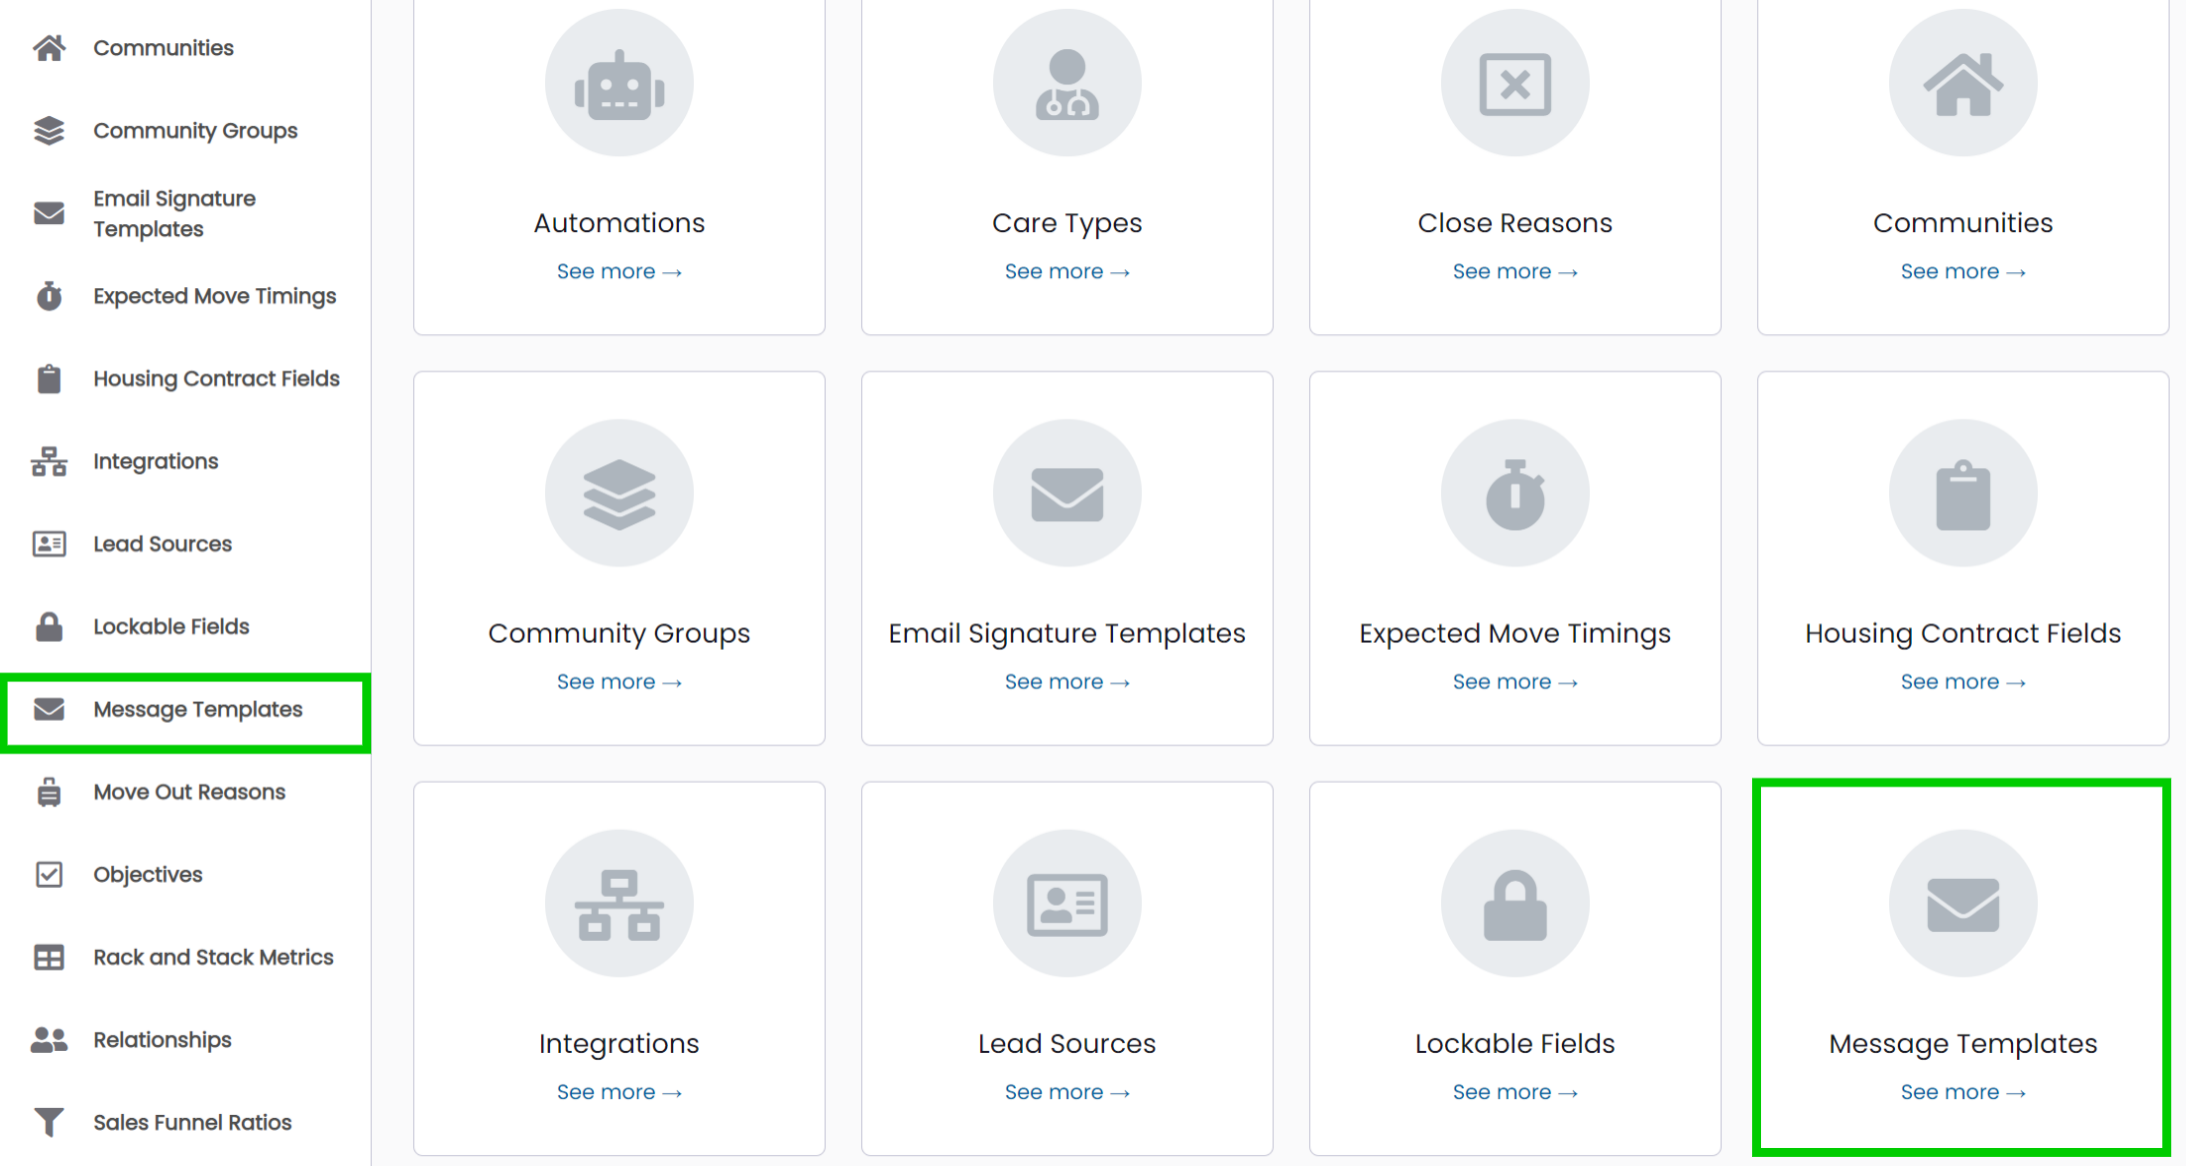Image resolution: width=2186 pixels, height=1166 pixels.
Task: Open Relationships in the sidebar menu
Action: tap(162, 1040)
